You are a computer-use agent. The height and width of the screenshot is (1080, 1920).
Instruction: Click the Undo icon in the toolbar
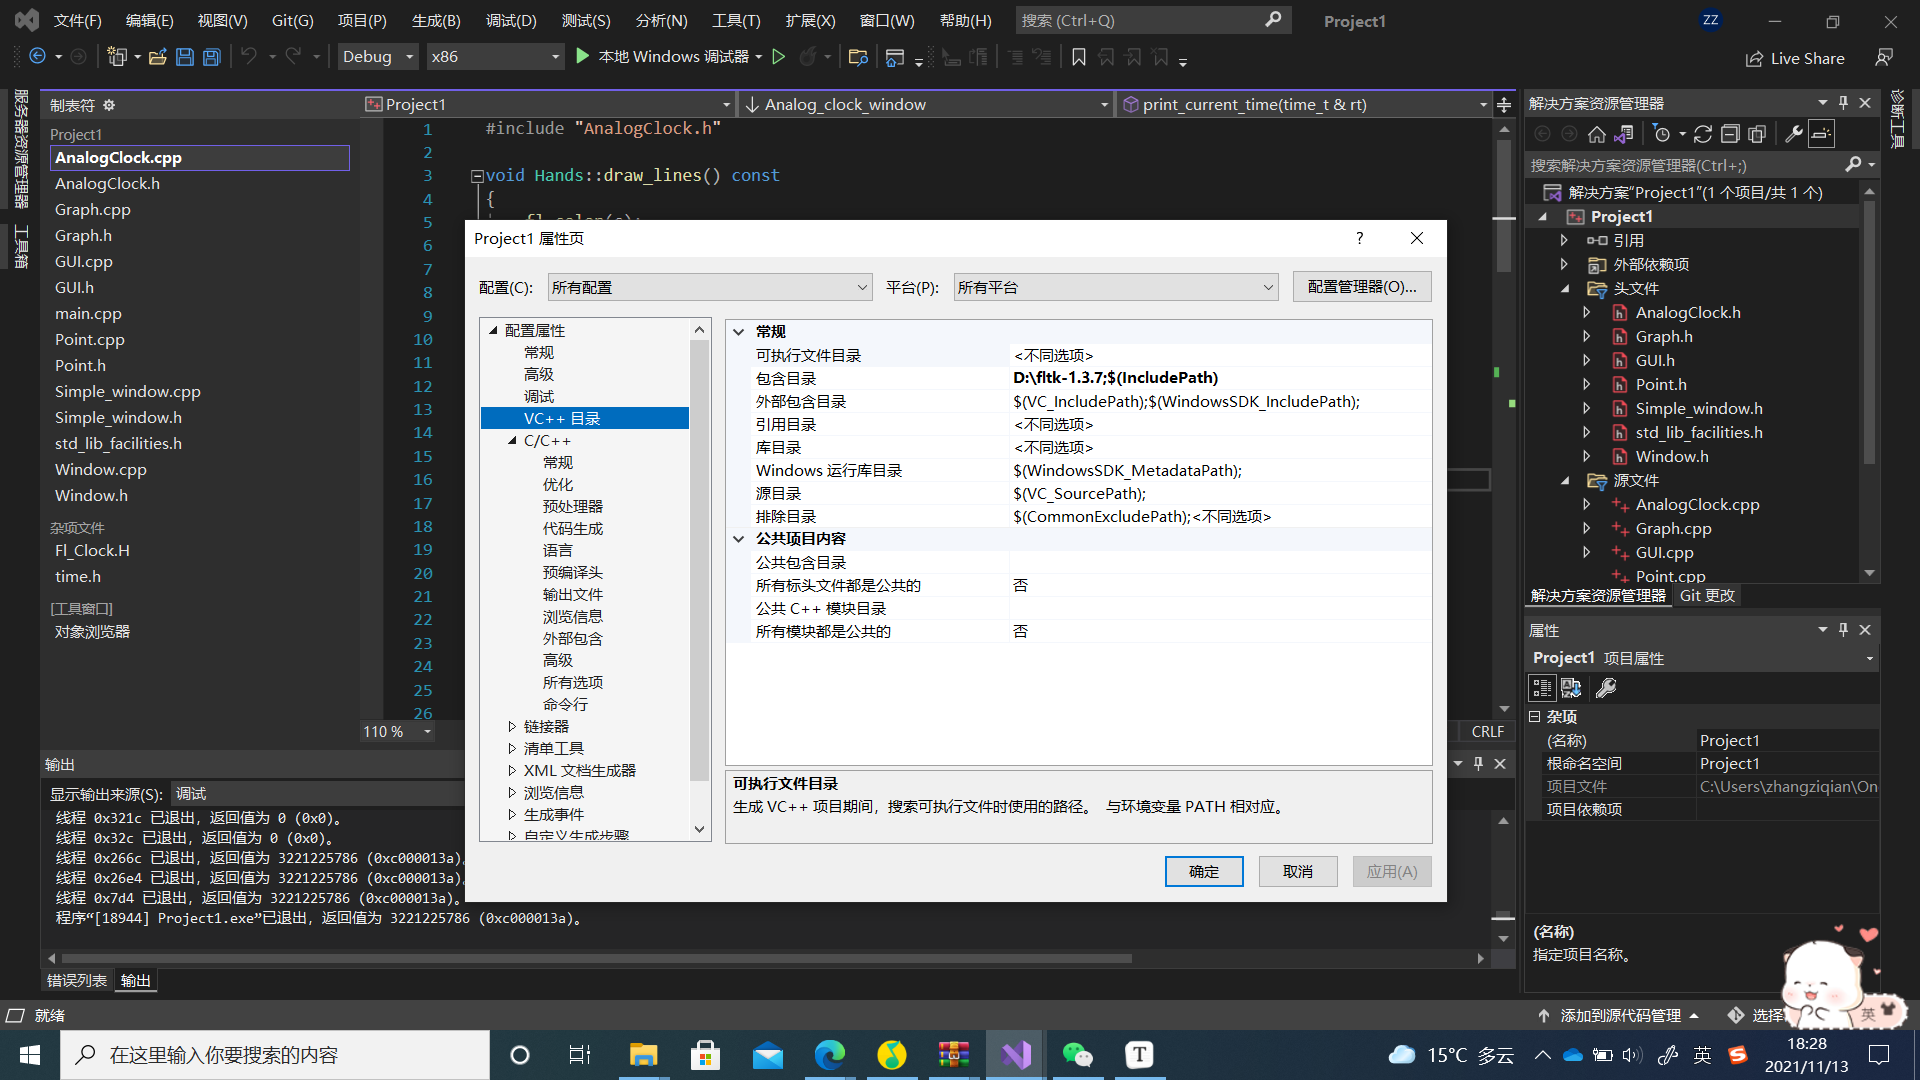(x=249, y=57)
